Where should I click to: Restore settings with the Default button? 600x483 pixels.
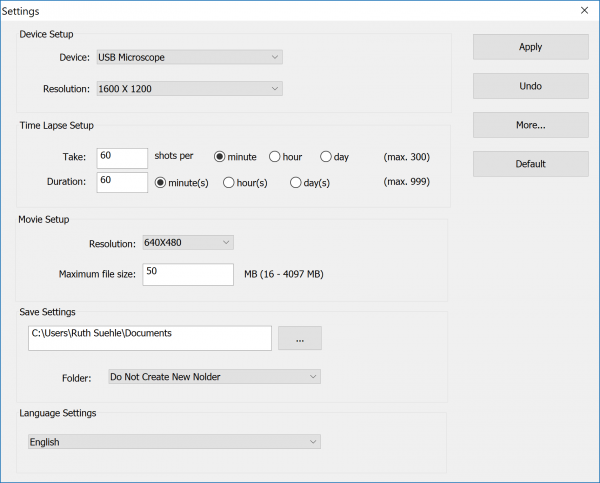[530, 164]
